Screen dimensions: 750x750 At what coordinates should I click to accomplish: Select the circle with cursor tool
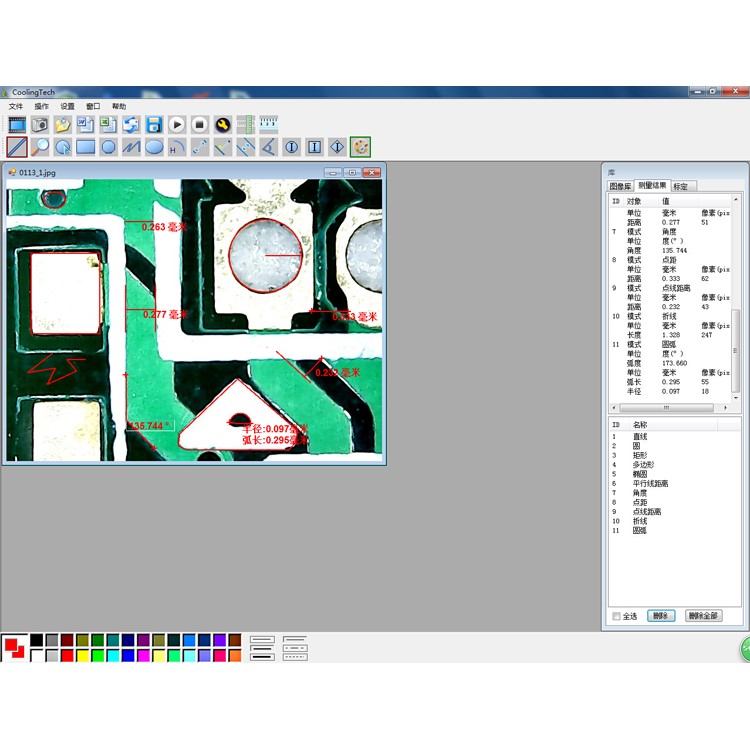[63, 147]
